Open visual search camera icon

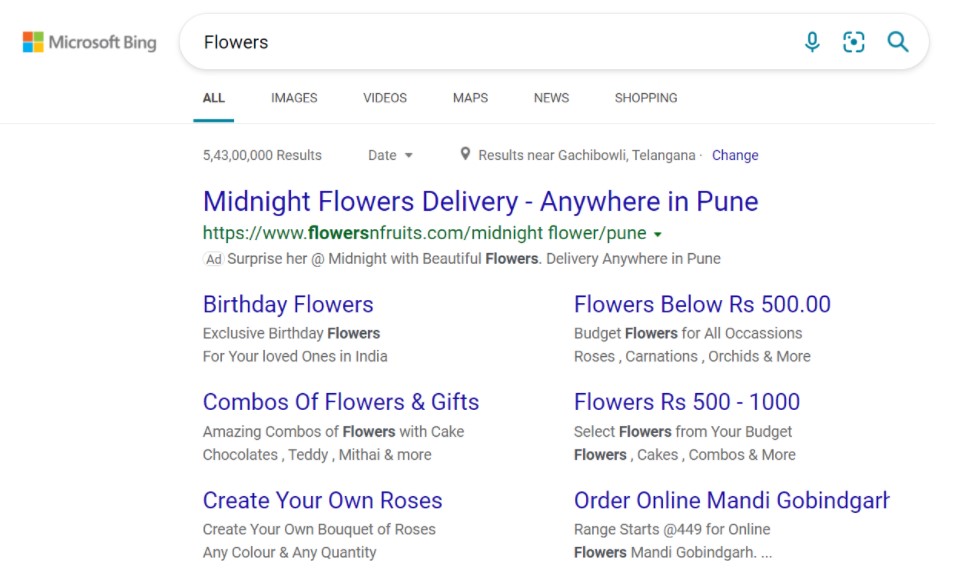pos(854,42)
